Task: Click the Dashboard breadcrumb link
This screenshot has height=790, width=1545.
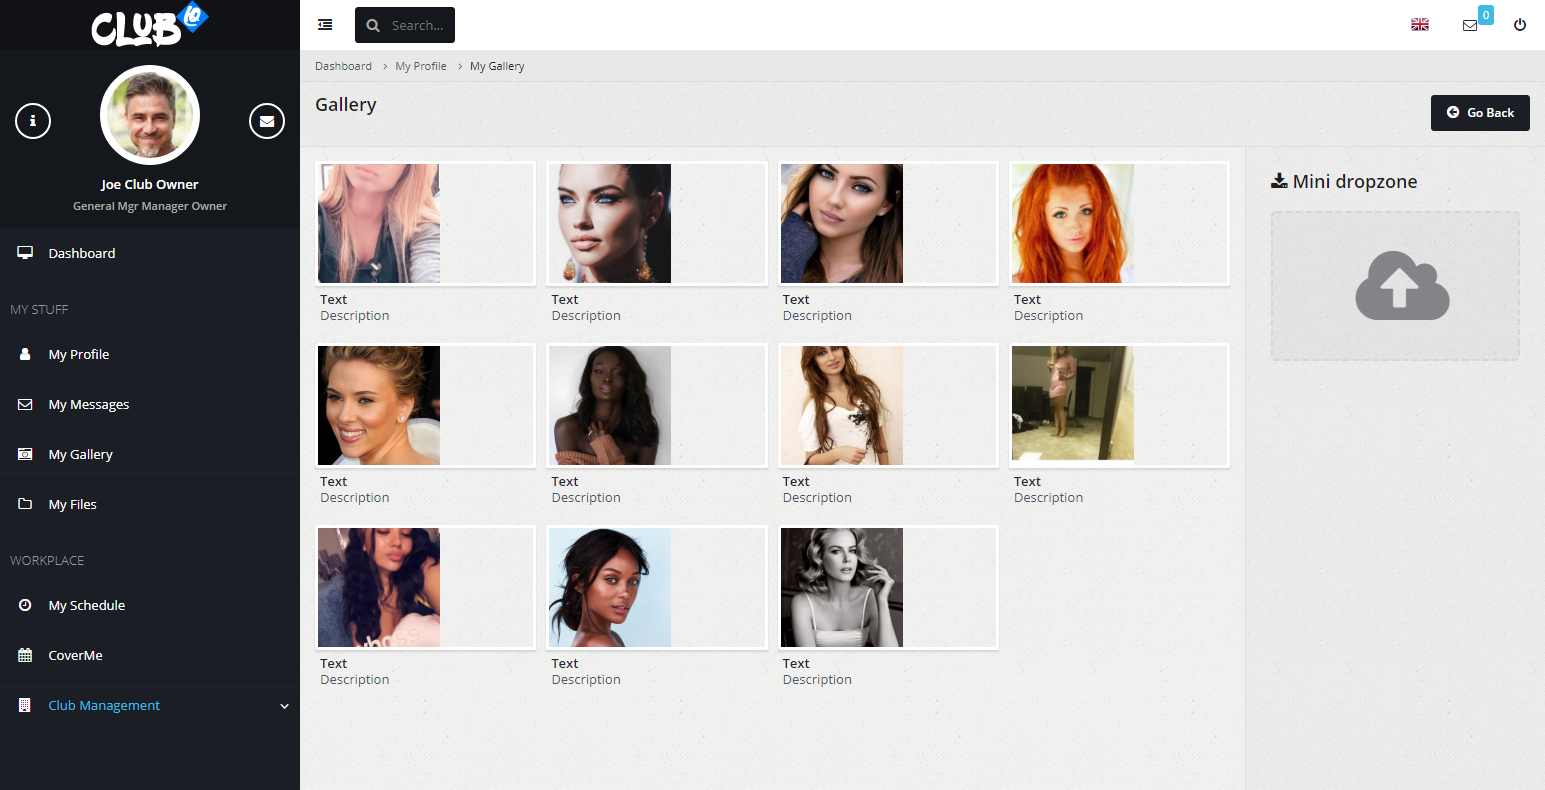Action: [x=343, y=66]
